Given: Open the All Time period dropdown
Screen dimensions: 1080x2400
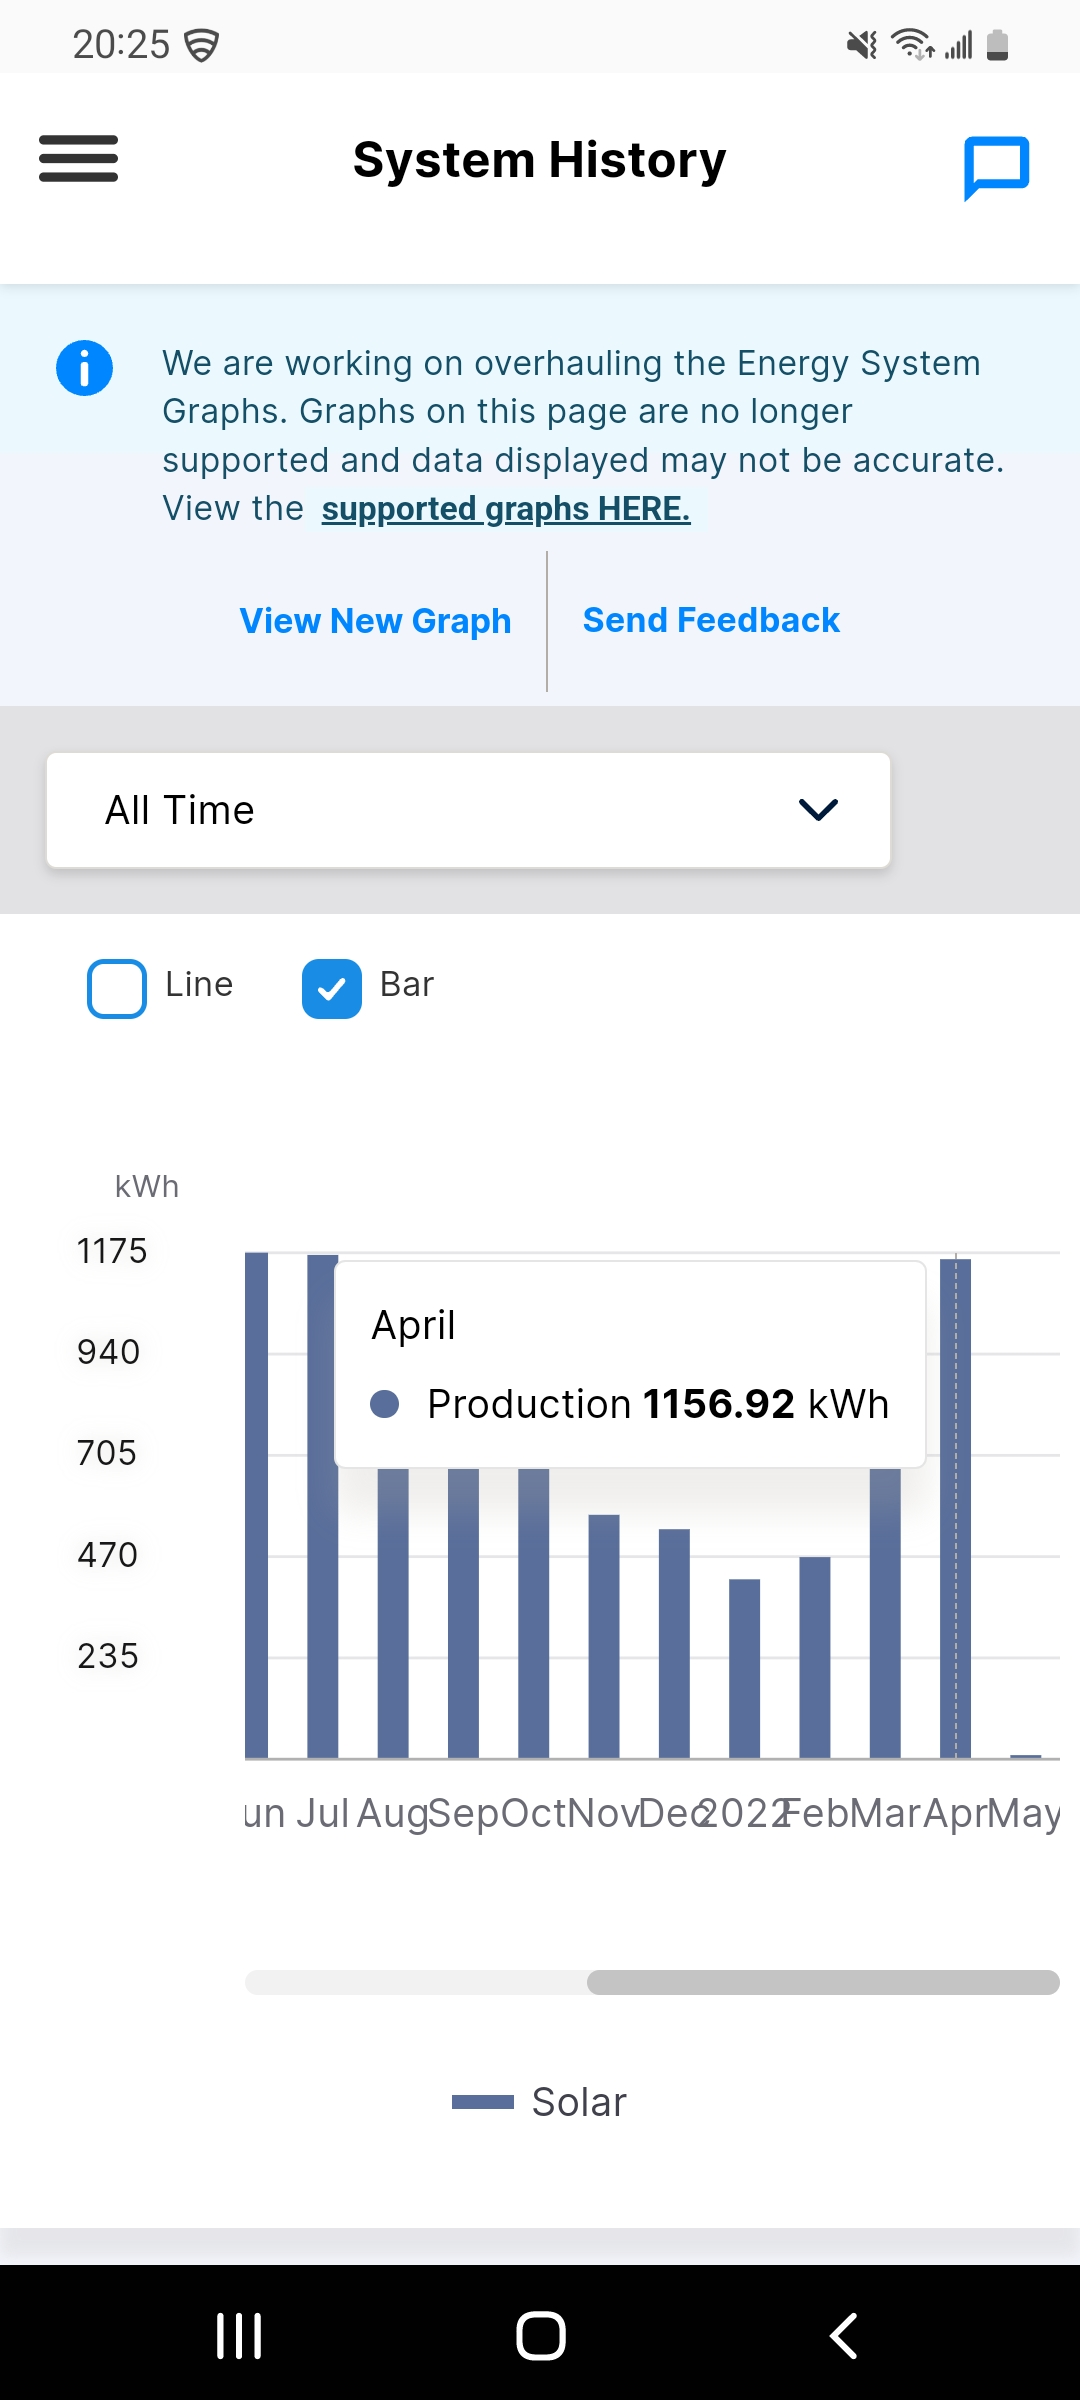Looking at the screenshot, I should tap(468, 810).
